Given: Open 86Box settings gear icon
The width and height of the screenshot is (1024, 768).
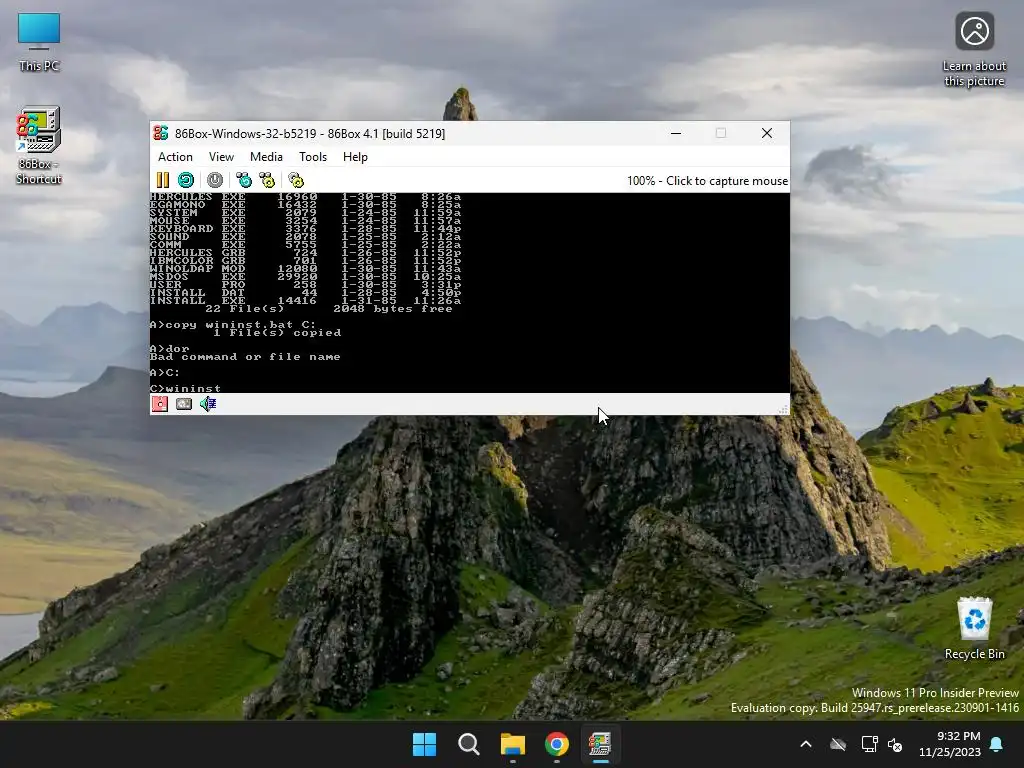Looking at the screenshot, I should point(296,180).
